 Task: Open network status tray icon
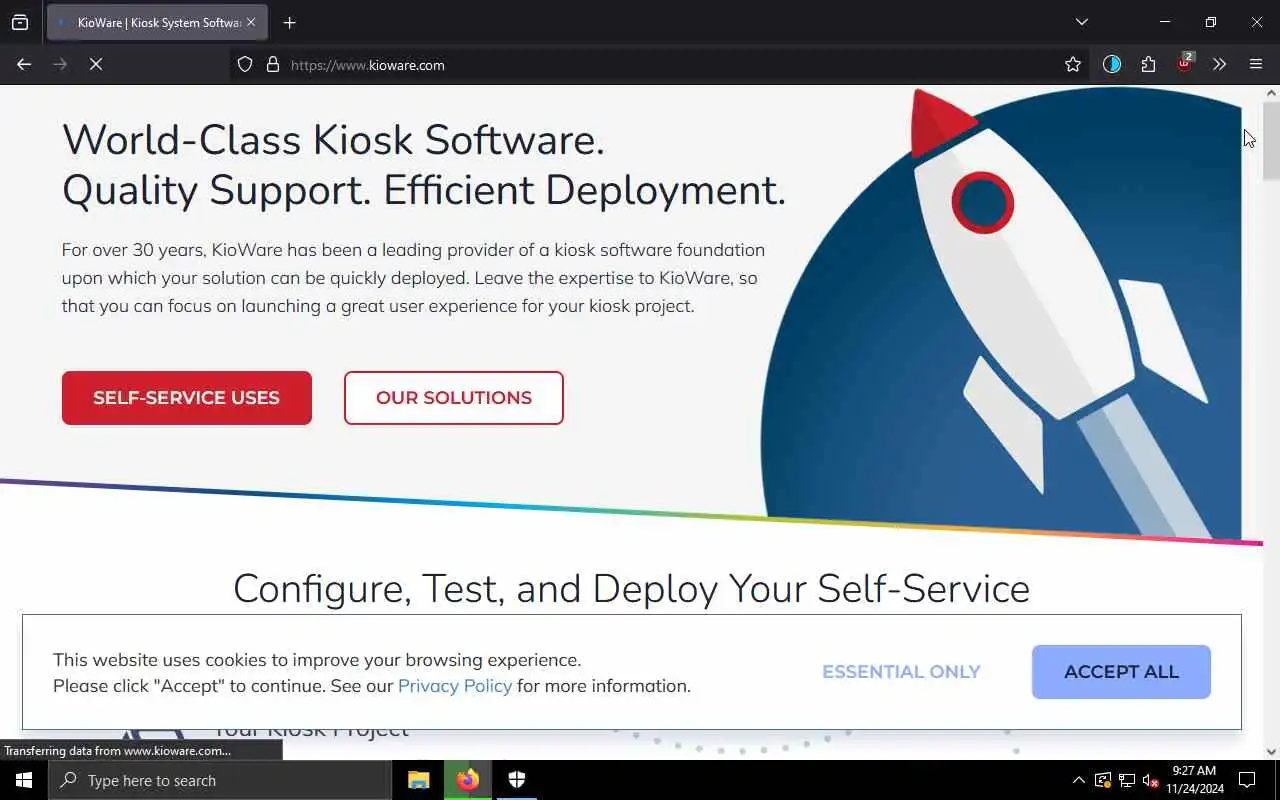pyautogui.click(x=1127, y=780)
